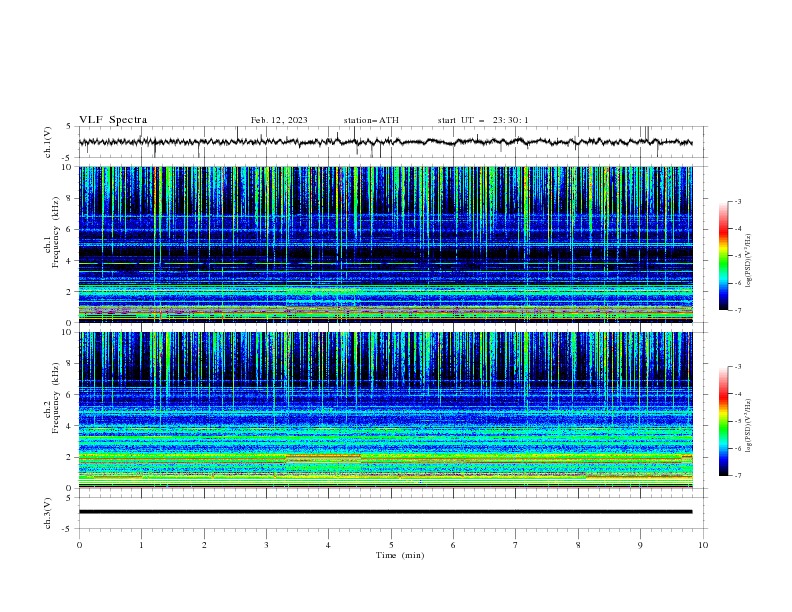Screen dimensions: 792x612
Task: Click the red band near 2 kHz in ch.2
Action: (x=323, y=455)
